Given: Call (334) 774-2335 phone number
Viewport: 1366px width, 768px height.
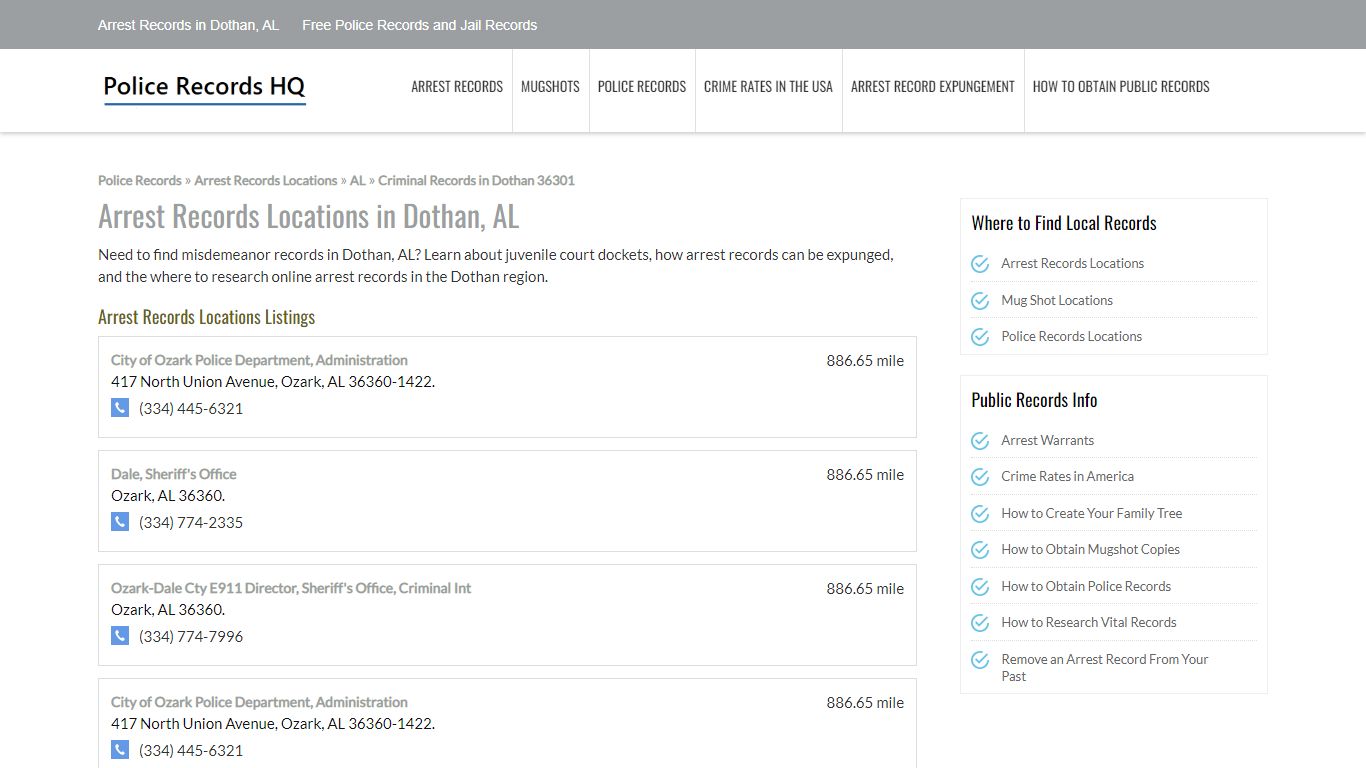Looking at the screenshot, I should [191, 522].
